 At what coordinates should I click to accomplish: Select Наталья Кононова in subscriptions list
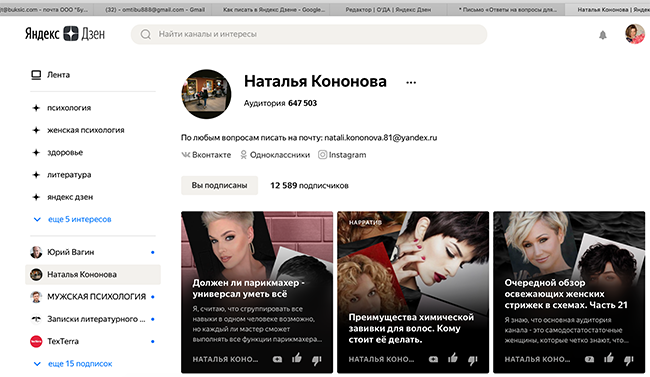(x=93, y=275)
